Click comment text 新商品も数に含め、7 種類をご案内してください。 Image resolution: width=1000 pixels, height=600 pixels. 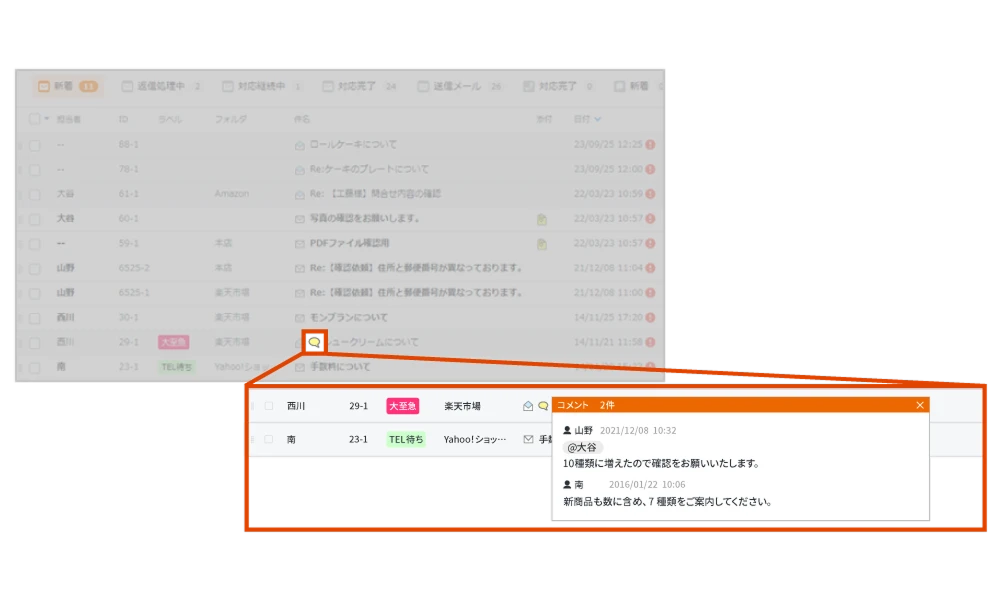tap(668, 502)
